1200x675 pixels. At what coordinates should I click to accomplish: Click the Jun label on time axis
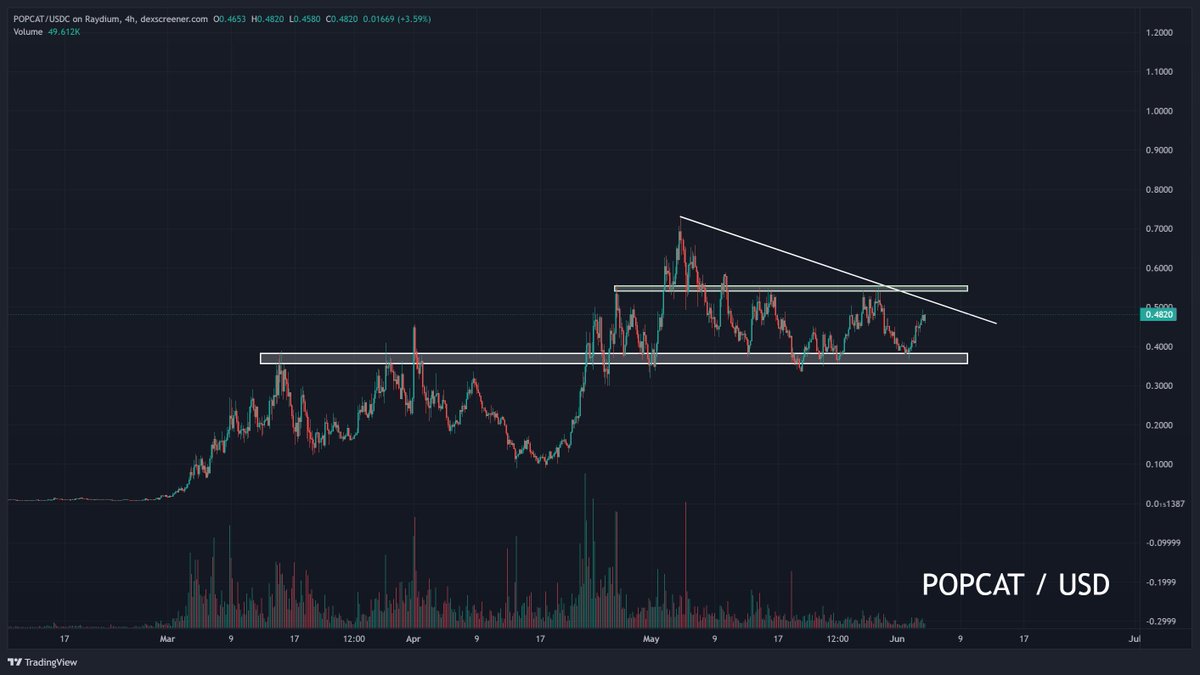[897, 638]
